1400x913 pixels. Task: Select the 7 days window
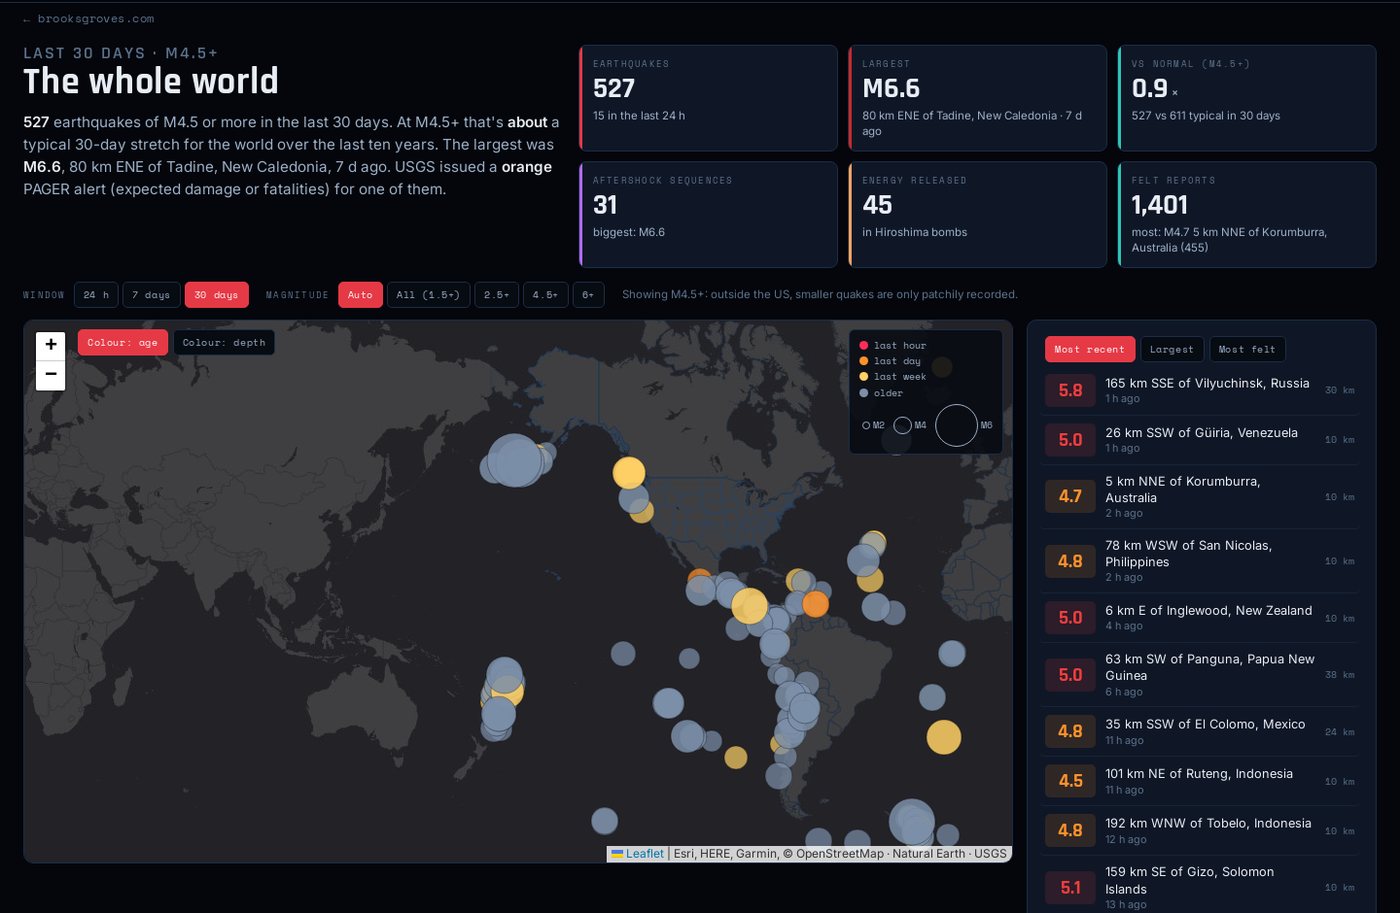click(x=151, y=295)
